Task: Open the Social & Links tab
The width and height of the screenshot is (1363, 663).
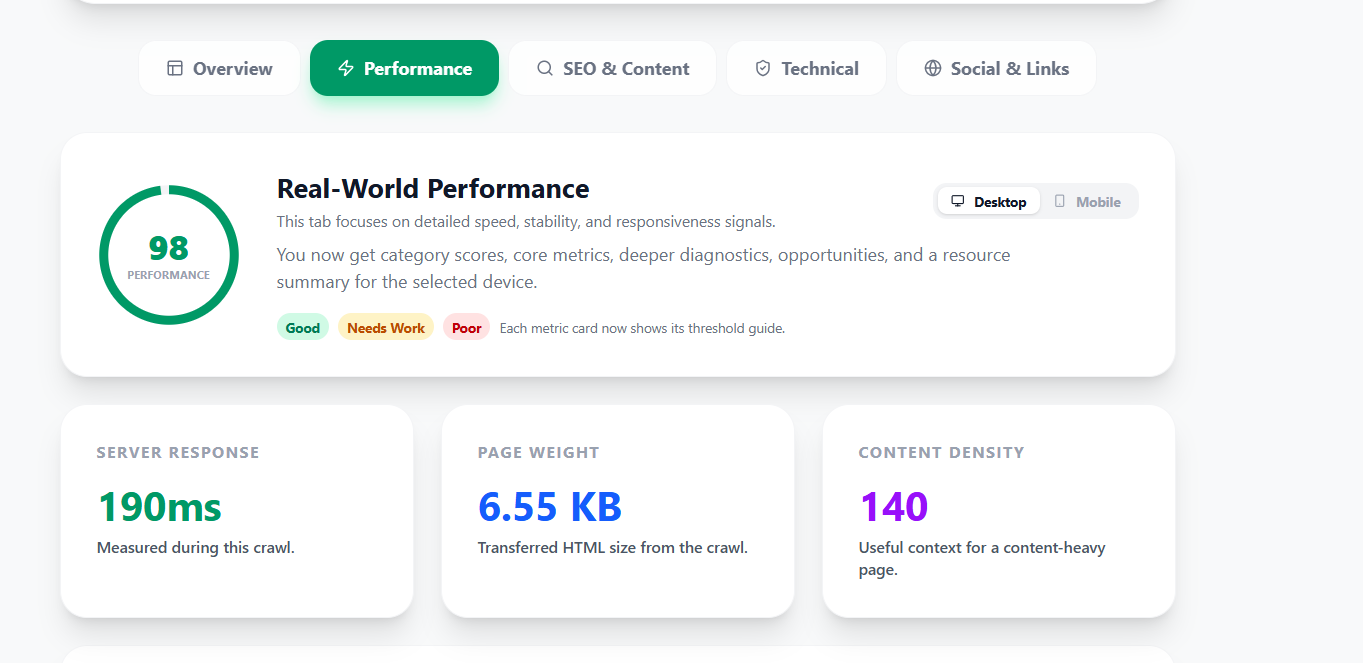Action: [995, 68]
